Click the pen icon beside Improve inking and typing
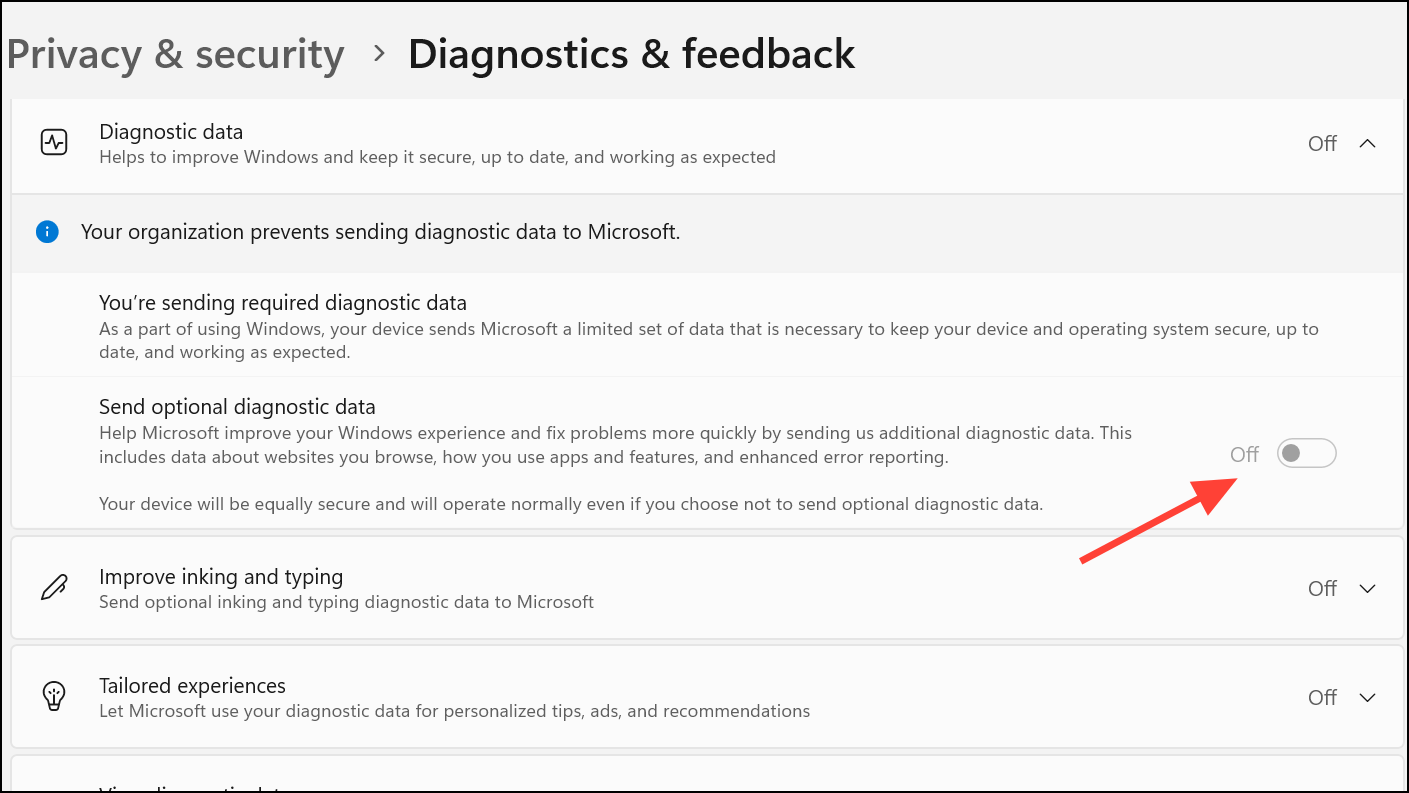 click(53, 588)
